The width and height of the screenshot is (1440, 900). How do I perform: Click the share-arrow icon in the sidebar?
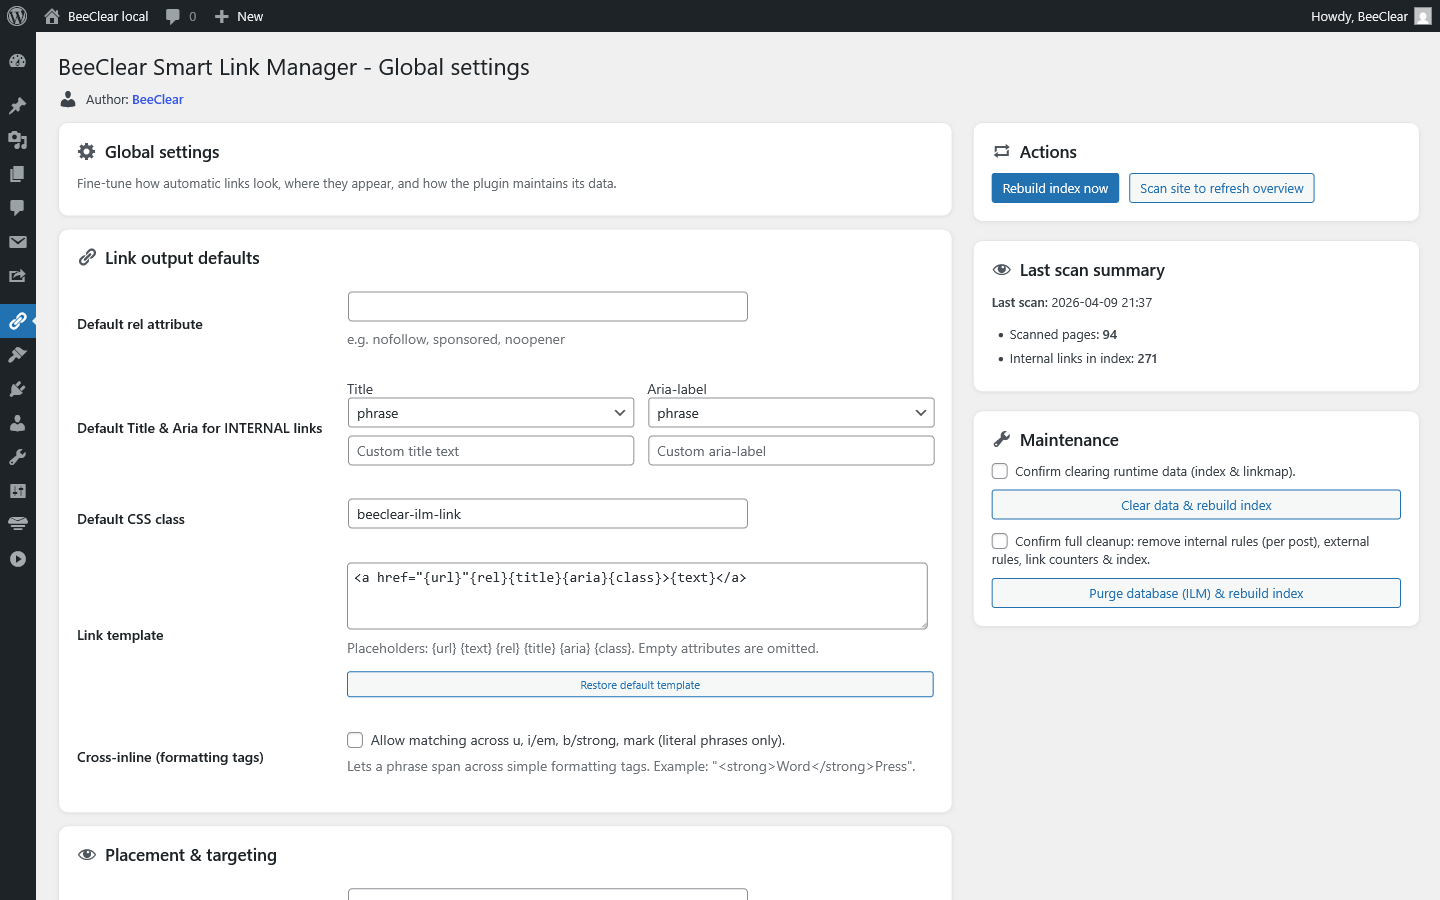(17, 276)
